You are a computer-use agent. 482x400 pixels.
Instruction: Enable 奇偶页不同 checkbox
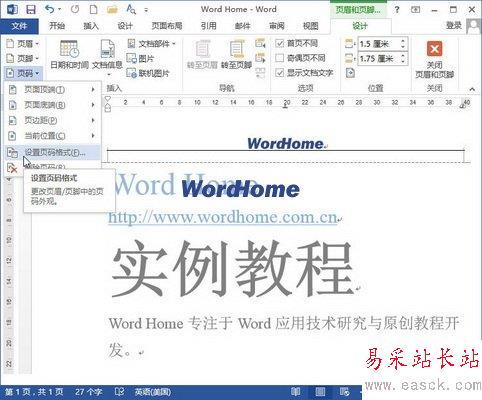pyautogui.click(x=280, y=58)
